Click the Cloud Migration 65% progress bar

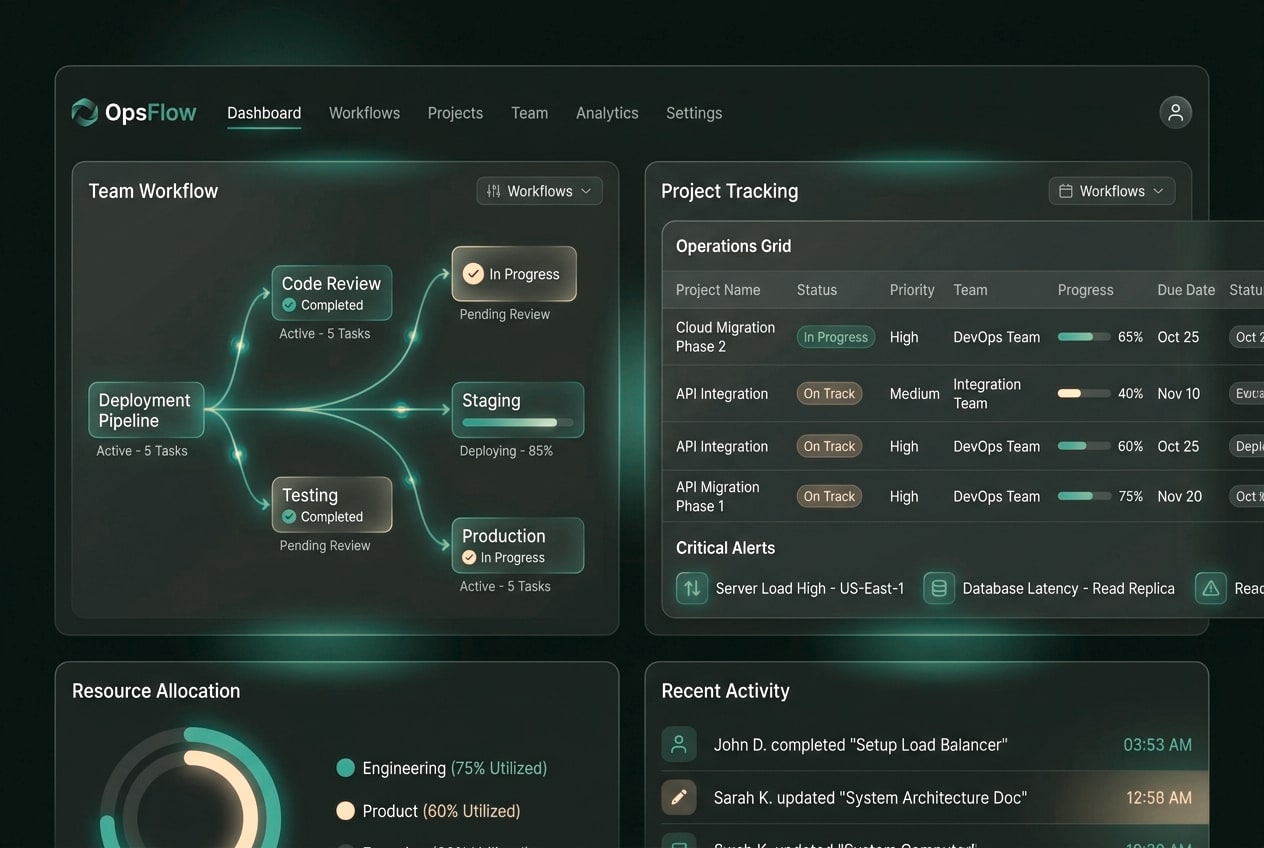click(x=1084, y=337)
